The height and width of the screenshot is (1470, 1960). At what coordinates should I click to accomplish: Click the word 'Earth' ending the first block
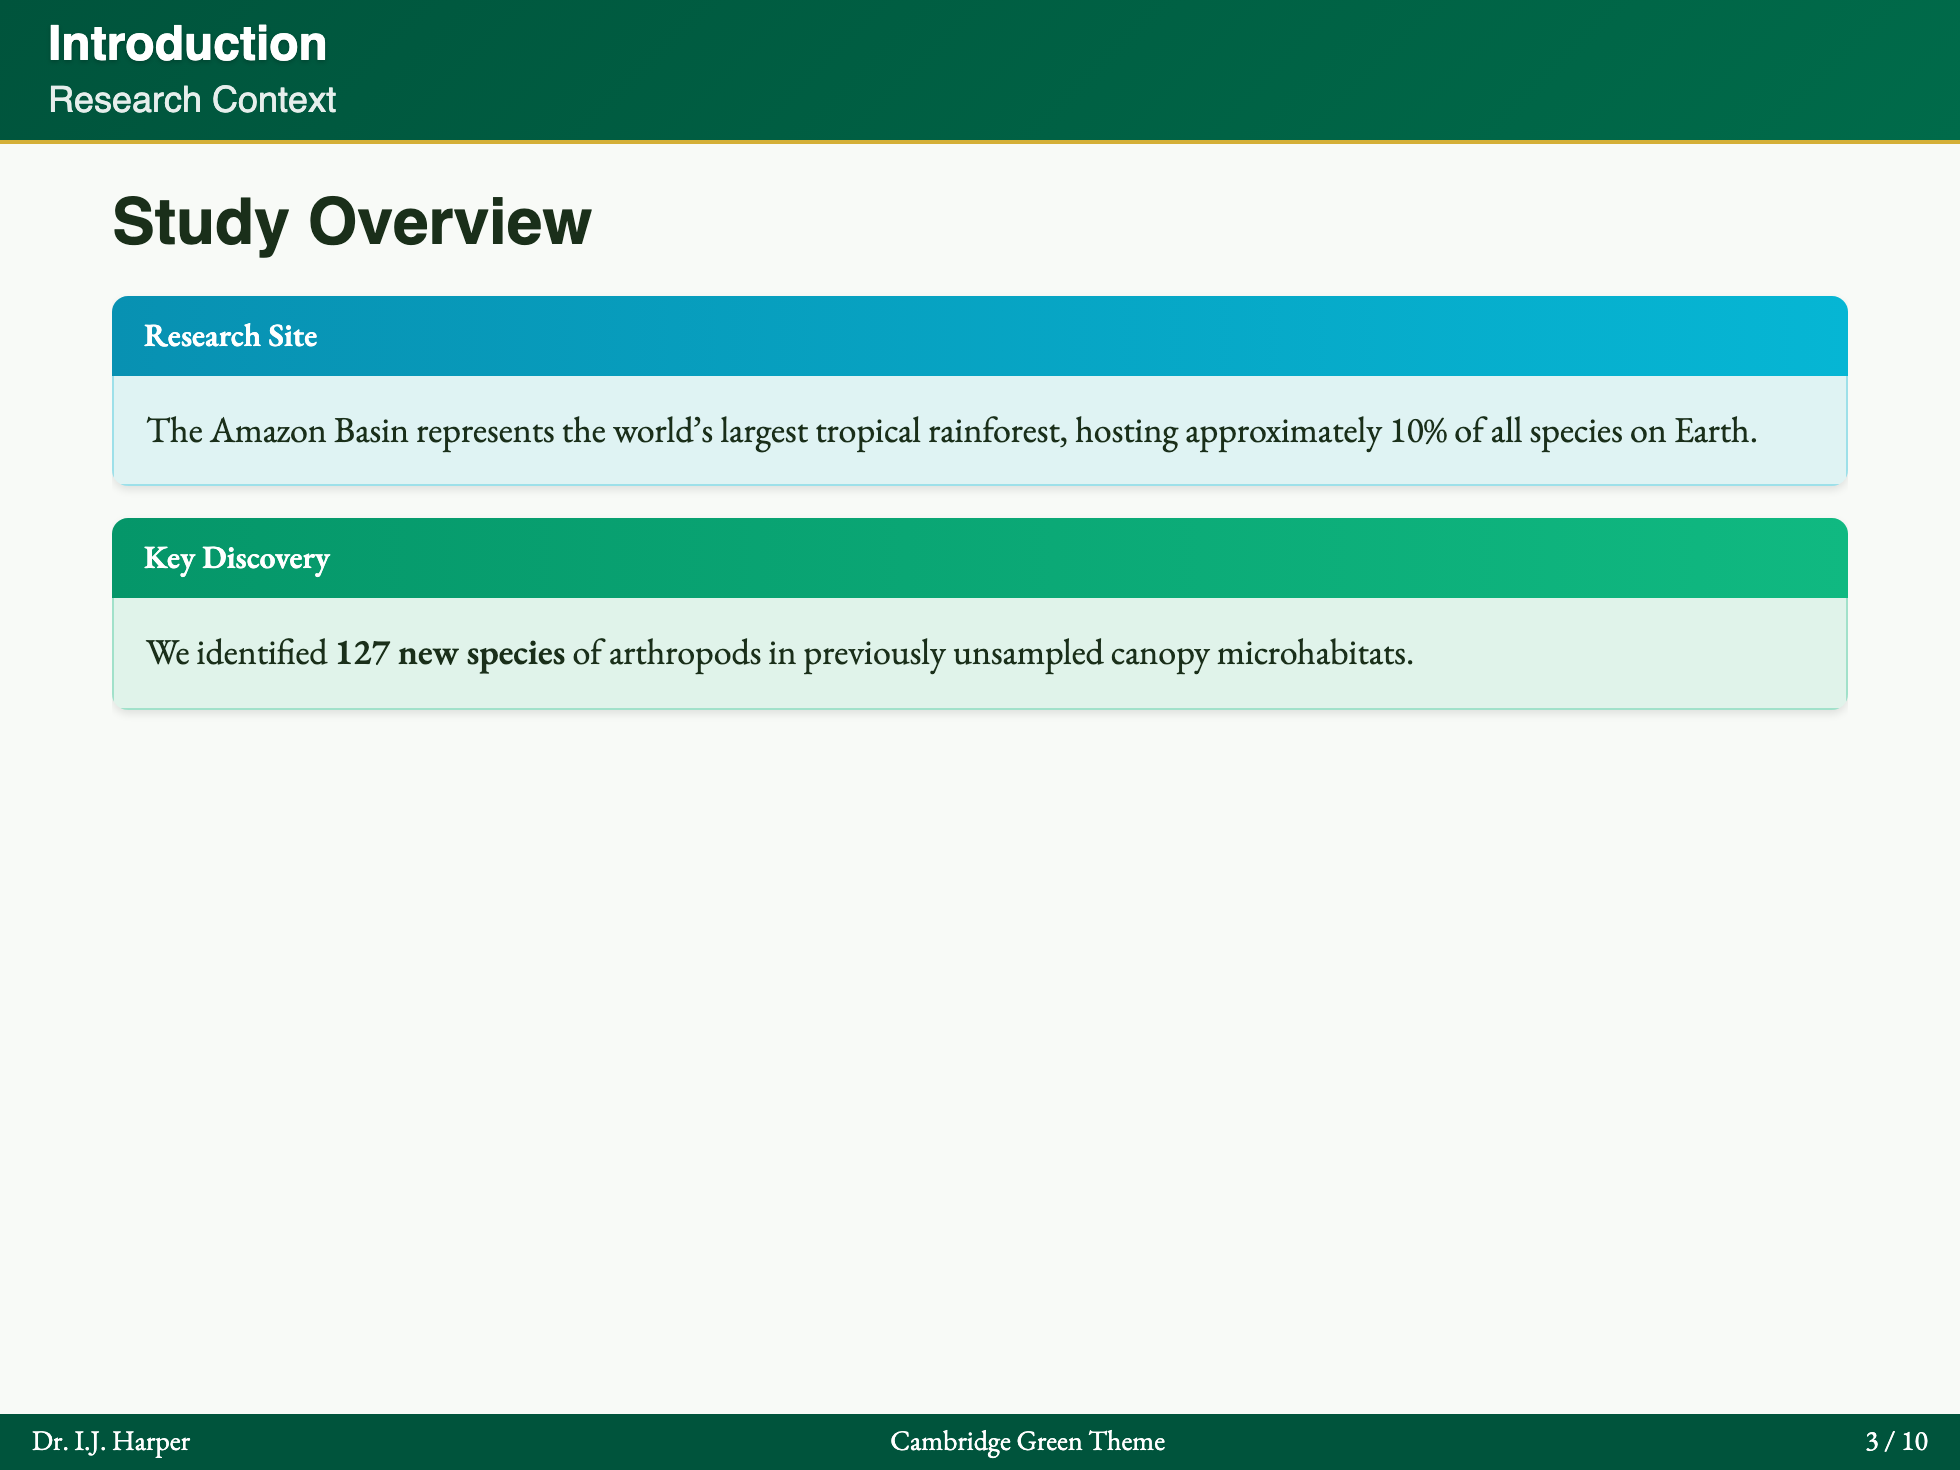1711,431
